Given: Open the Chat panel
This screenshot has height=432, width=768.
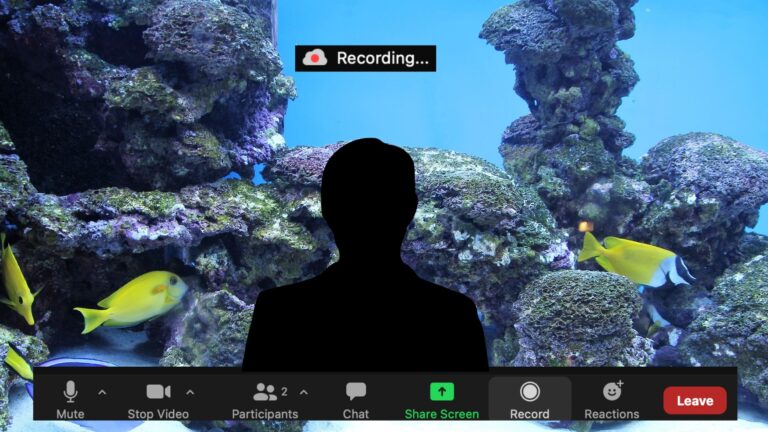Looking at the screenshot, I should click(x=356, y=399).
